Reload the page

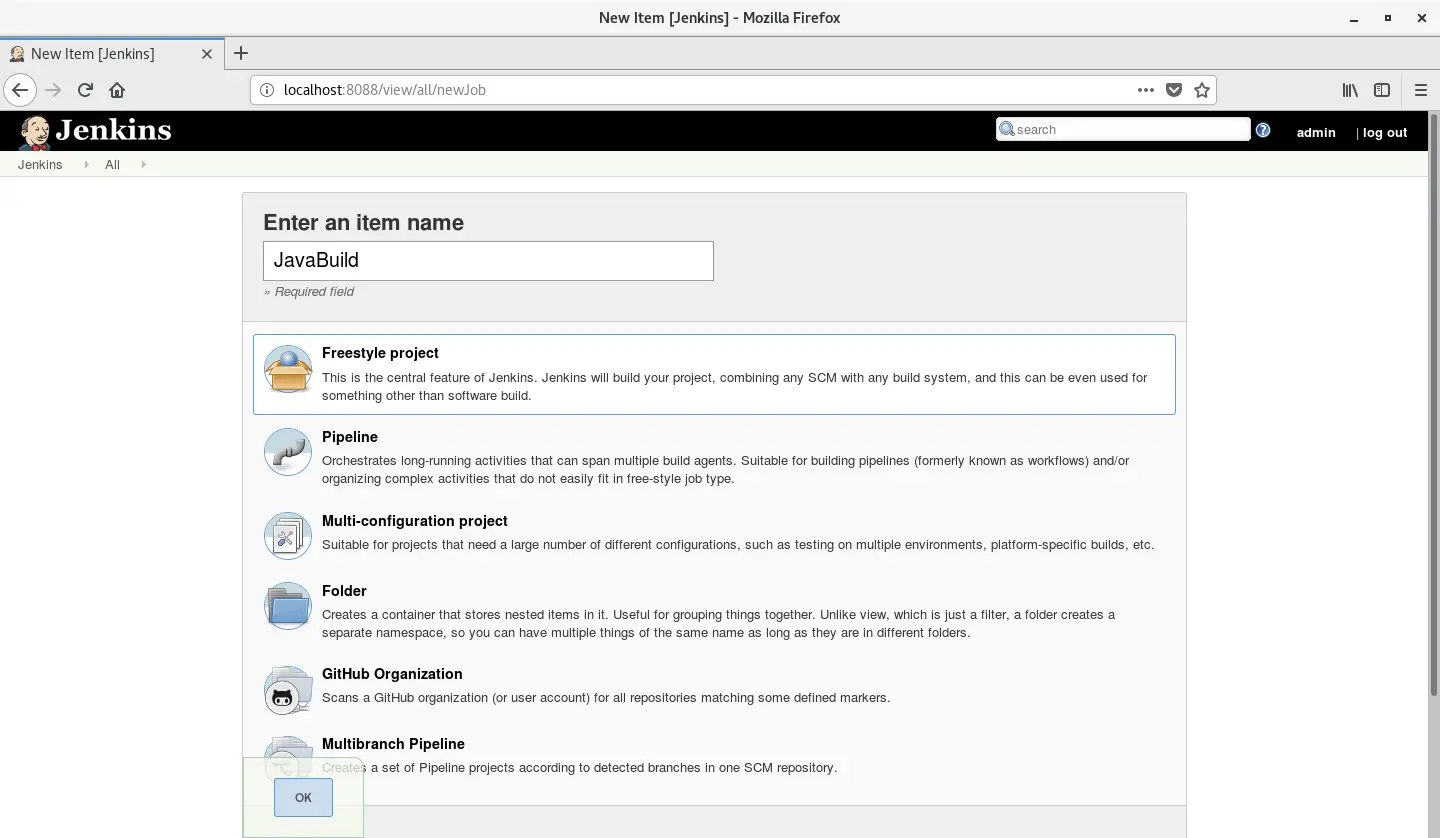coord(85,90)
